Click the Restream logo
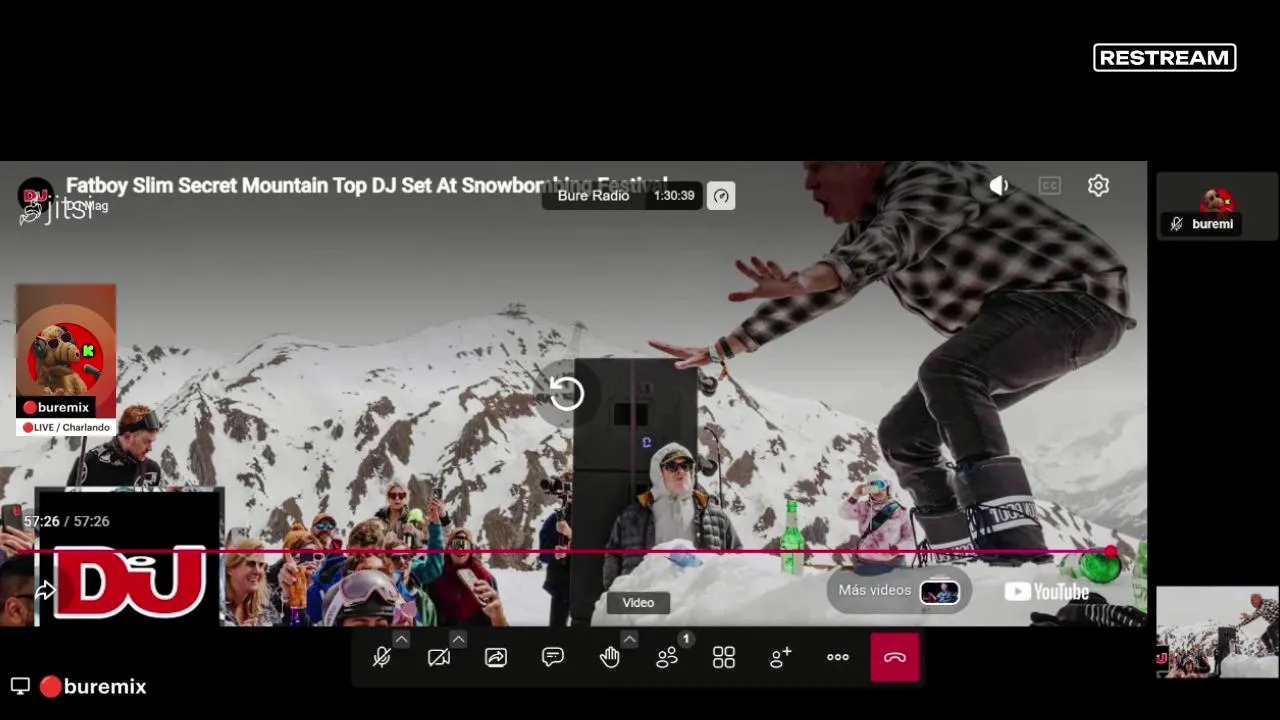The height and width of the screenshot is (720, 1280). (1165, 58)
